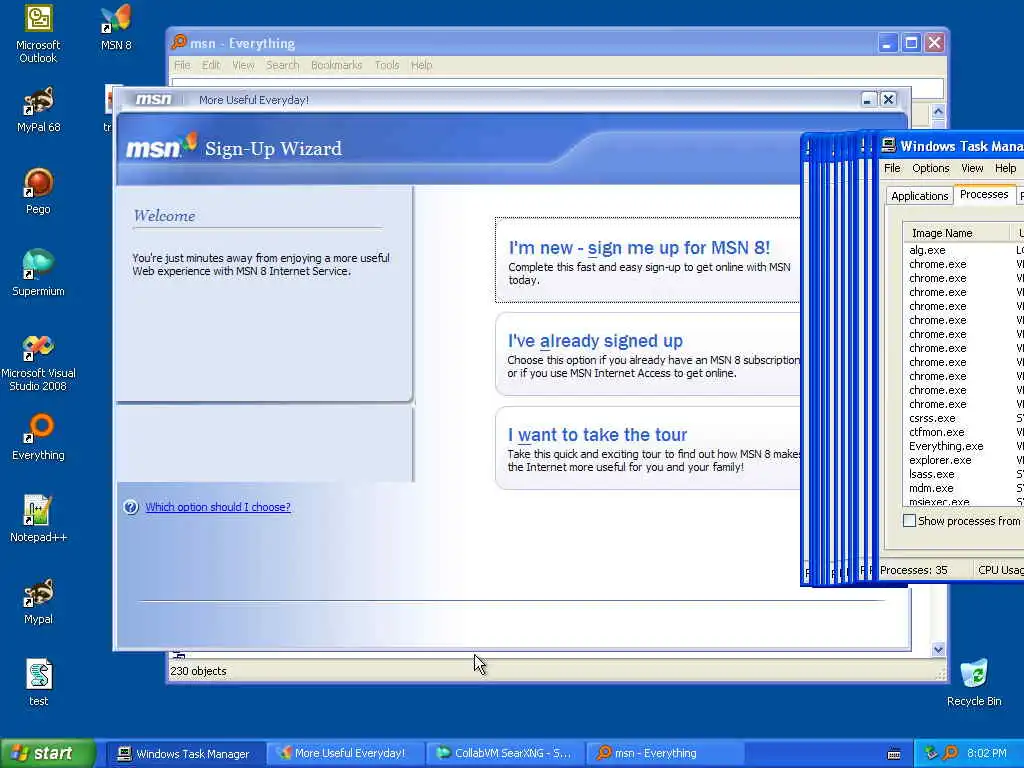Switch to CollabVM SearXNG taskbar button
This screenshot has width=1024, height=768.
(504, 754)
